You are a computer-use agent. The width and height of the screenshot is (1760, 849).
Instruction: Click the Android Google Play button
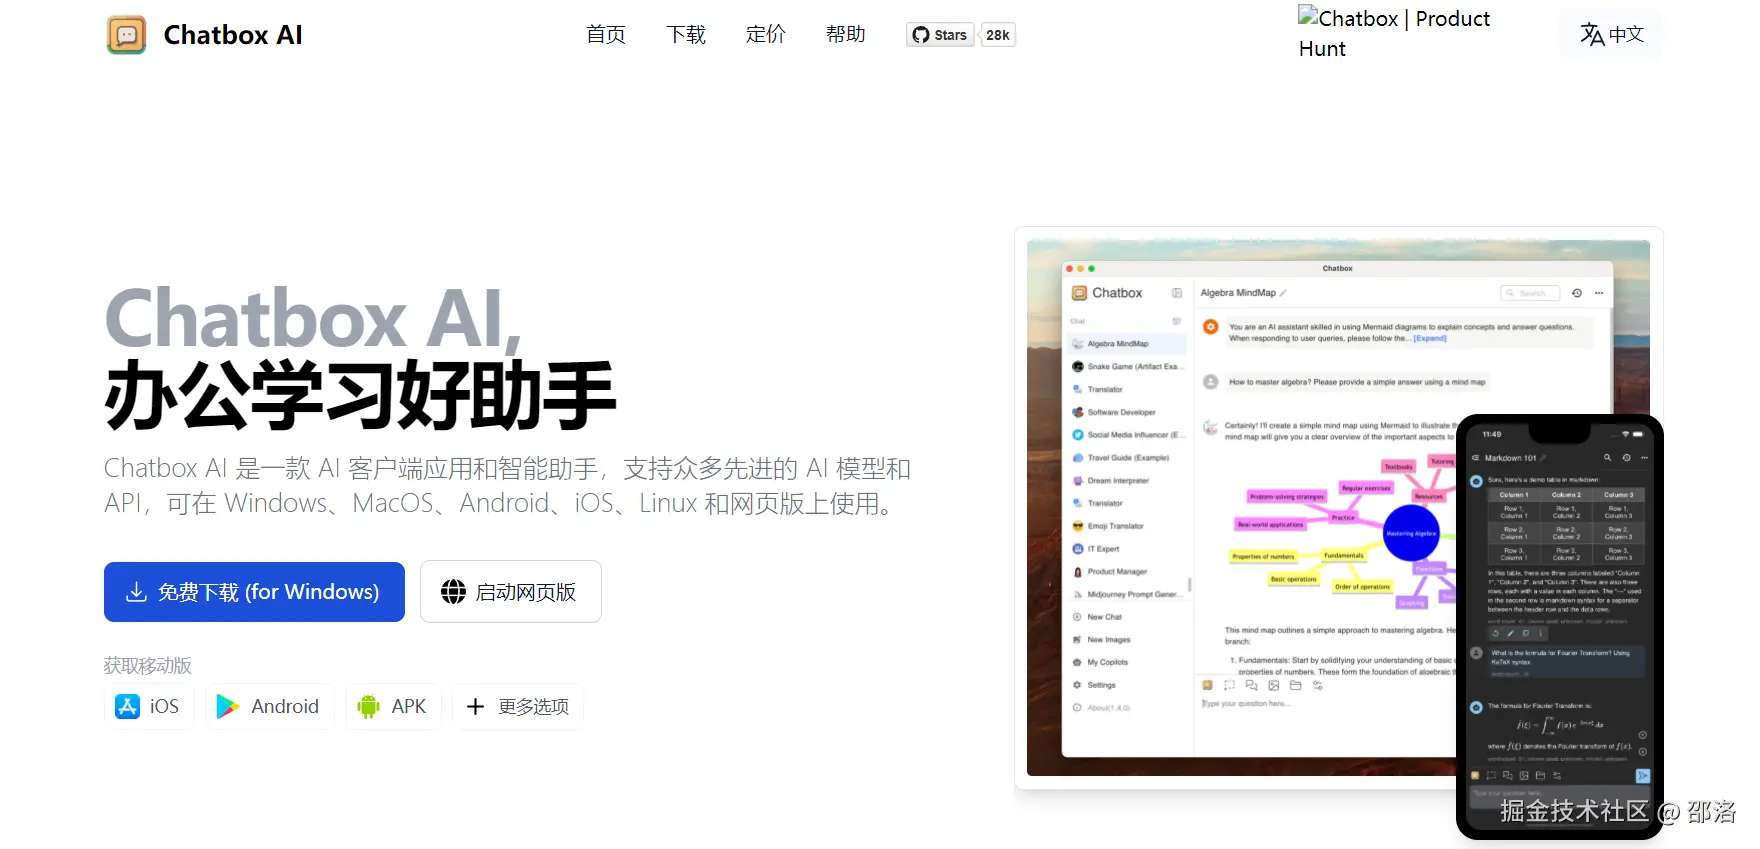tap(269, 706)
